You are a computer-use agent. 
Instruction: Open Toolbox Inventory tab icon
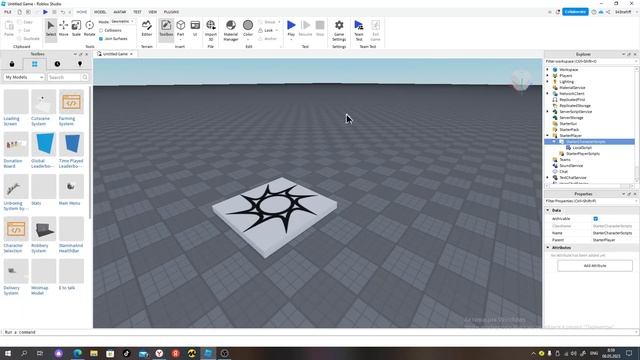pyautogui.click(x=35, y=64)
